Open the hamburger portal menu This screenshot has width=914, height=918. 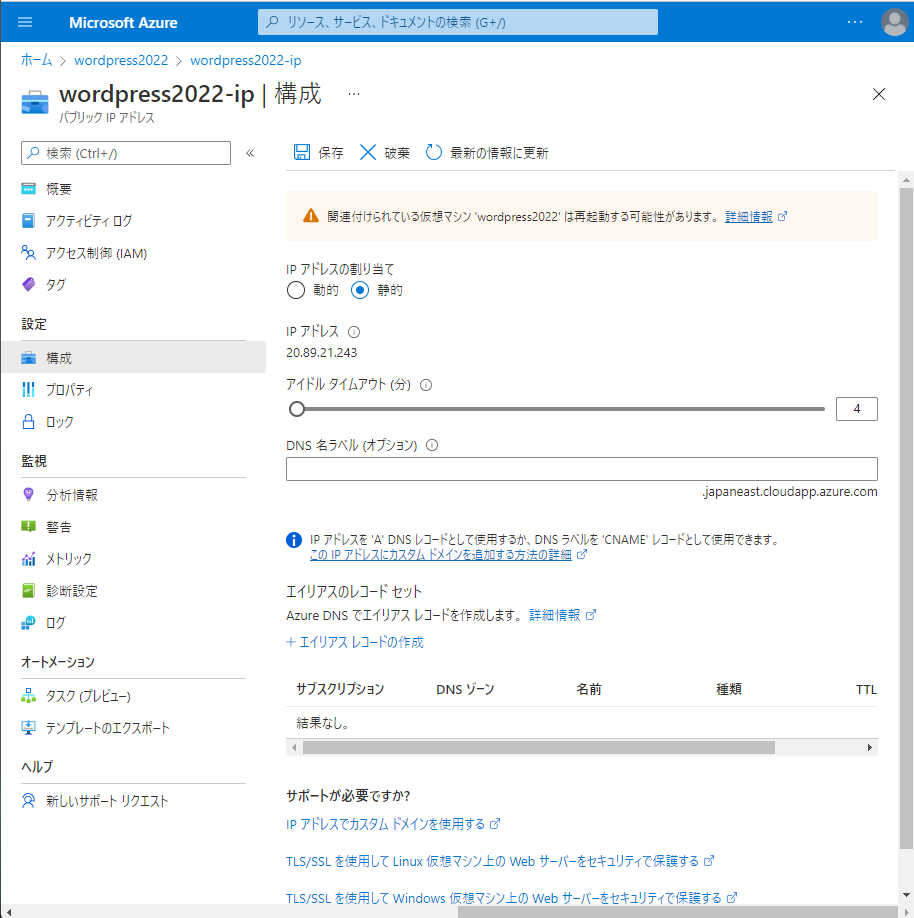tap(25, 22)
